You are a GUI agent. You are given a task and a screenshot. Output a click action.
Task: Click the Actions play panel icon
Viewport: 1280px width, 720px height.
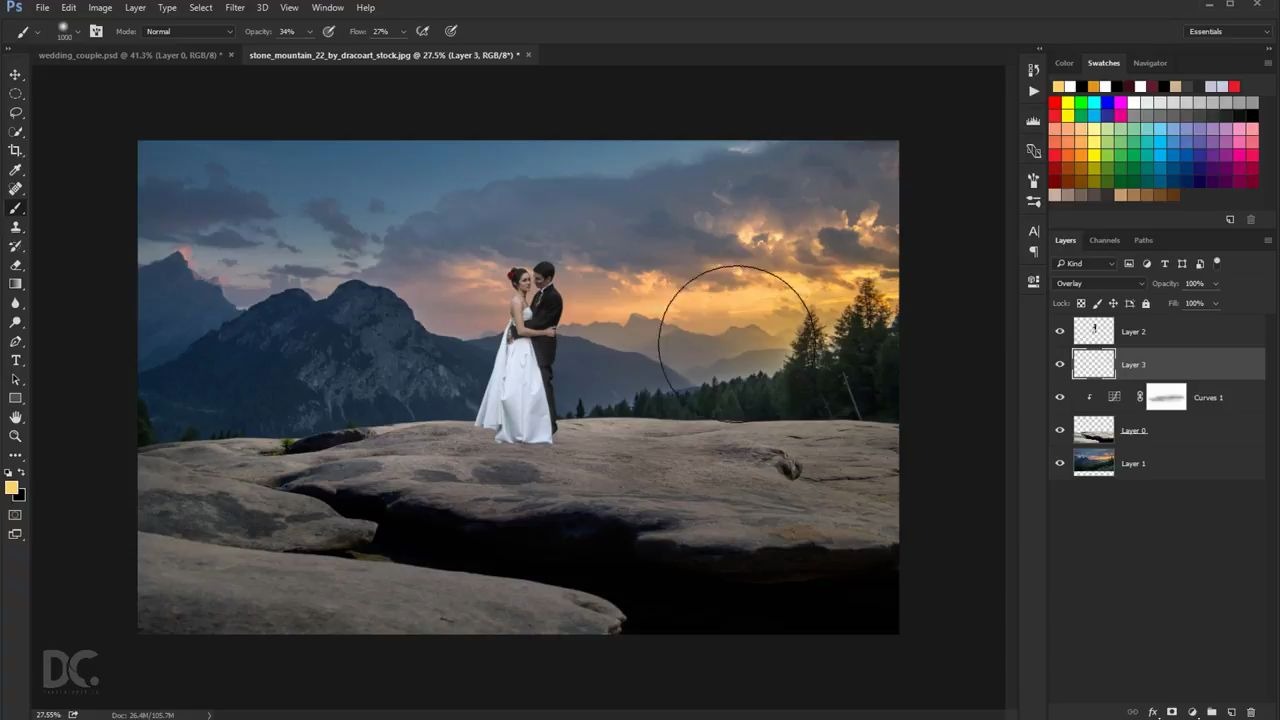(1034, 90)
